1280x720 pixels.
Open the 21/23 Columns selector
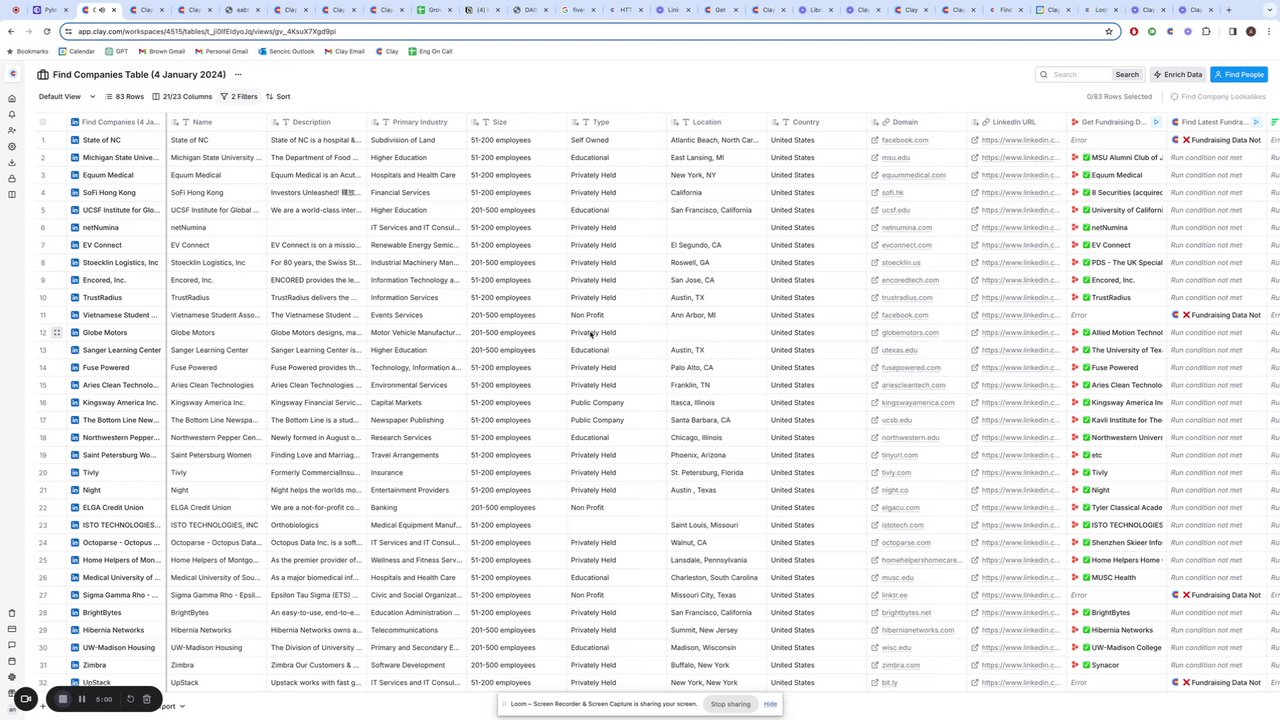[182, 97]
